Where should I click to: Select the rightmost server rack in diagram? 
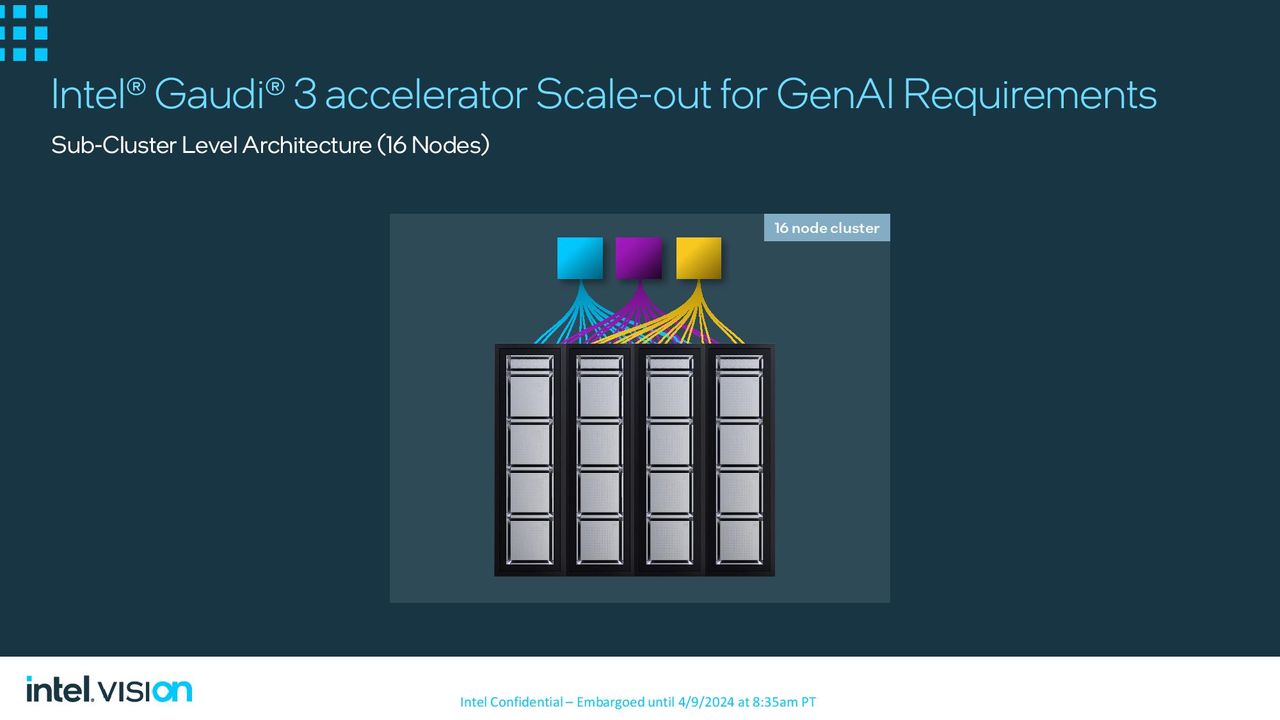click(740, 460)
